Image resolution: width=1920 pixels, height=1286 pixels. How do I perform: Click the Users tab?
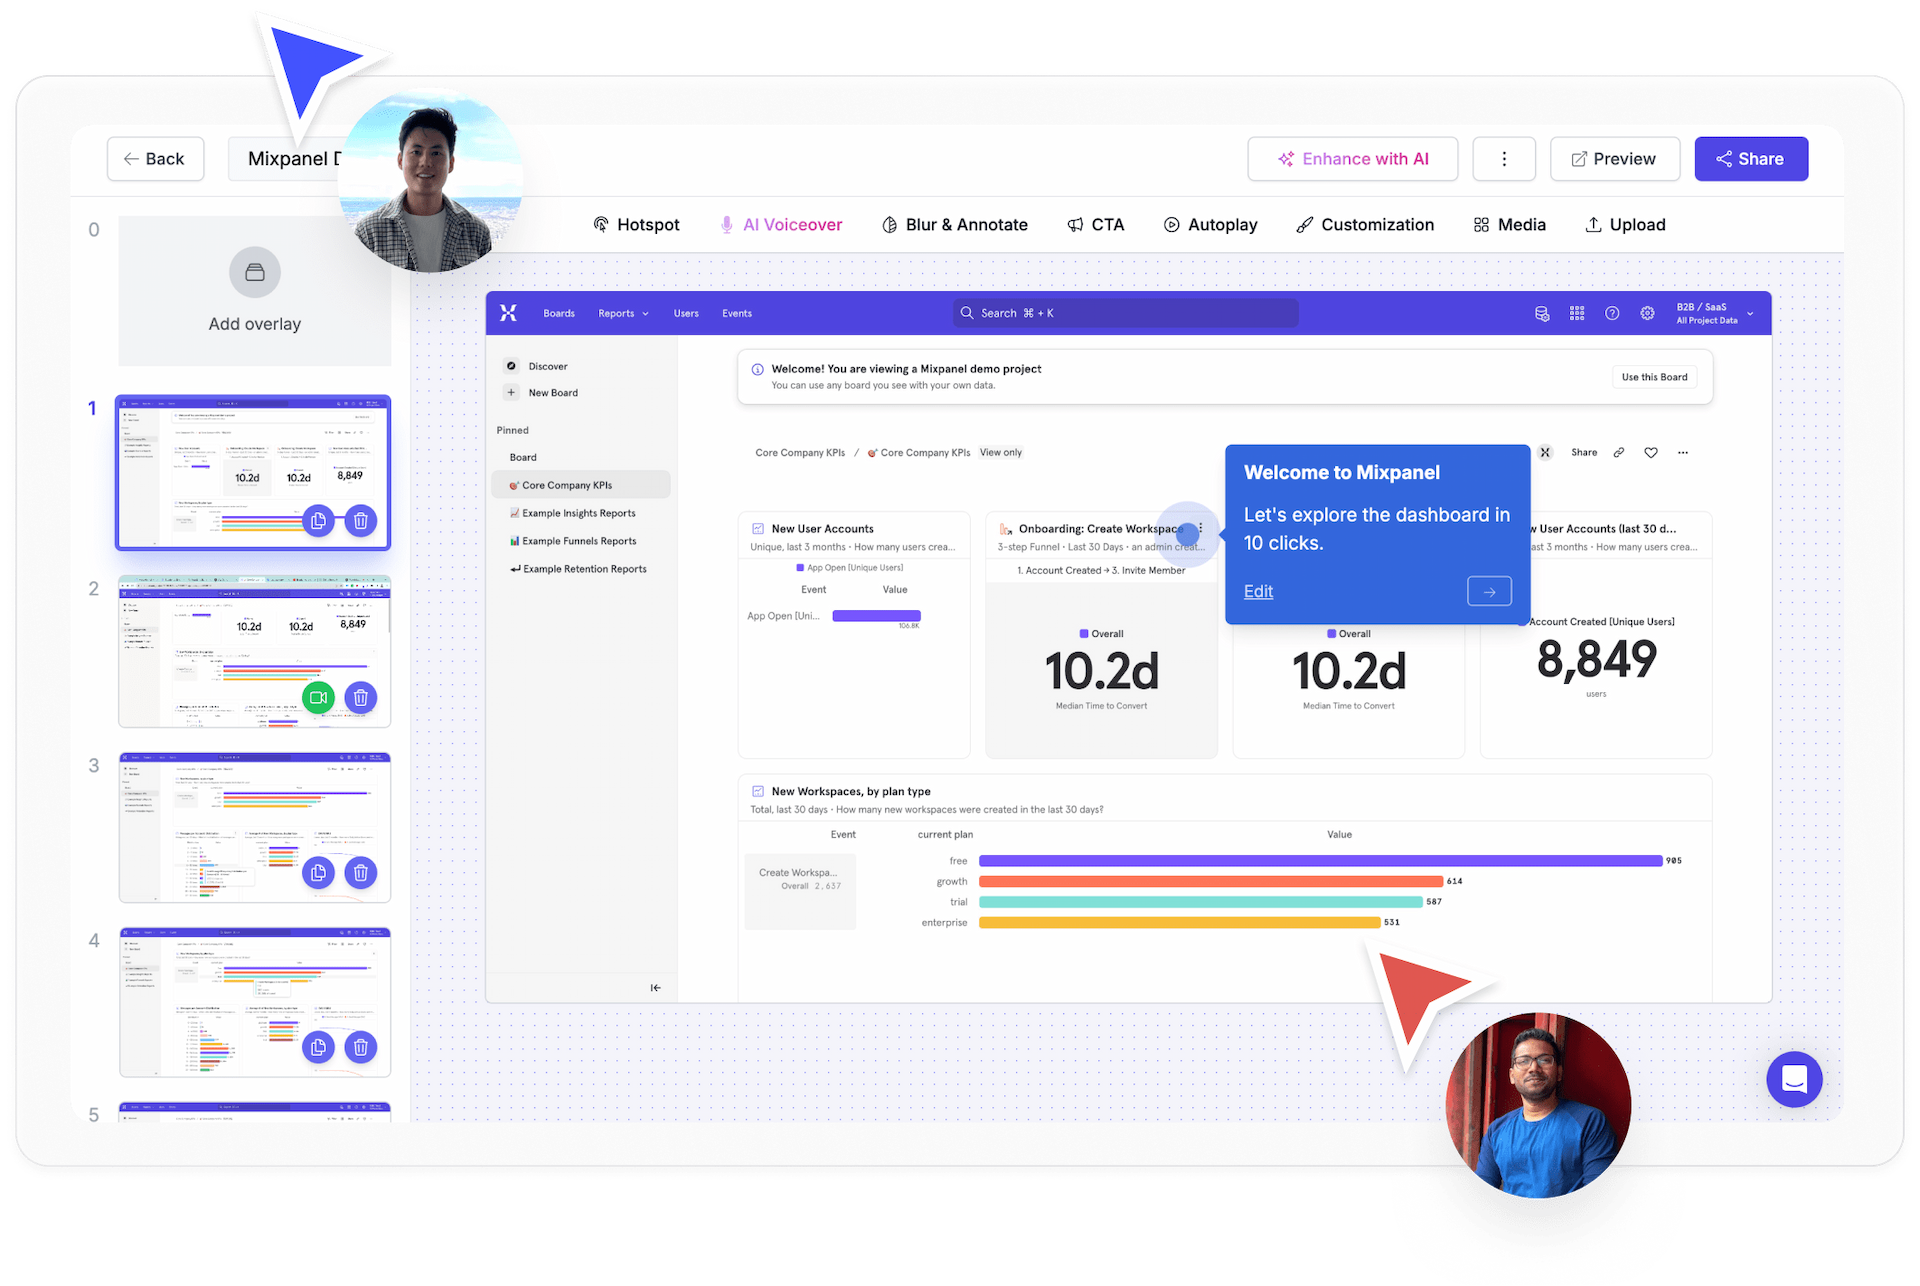(x=686, y=313)
